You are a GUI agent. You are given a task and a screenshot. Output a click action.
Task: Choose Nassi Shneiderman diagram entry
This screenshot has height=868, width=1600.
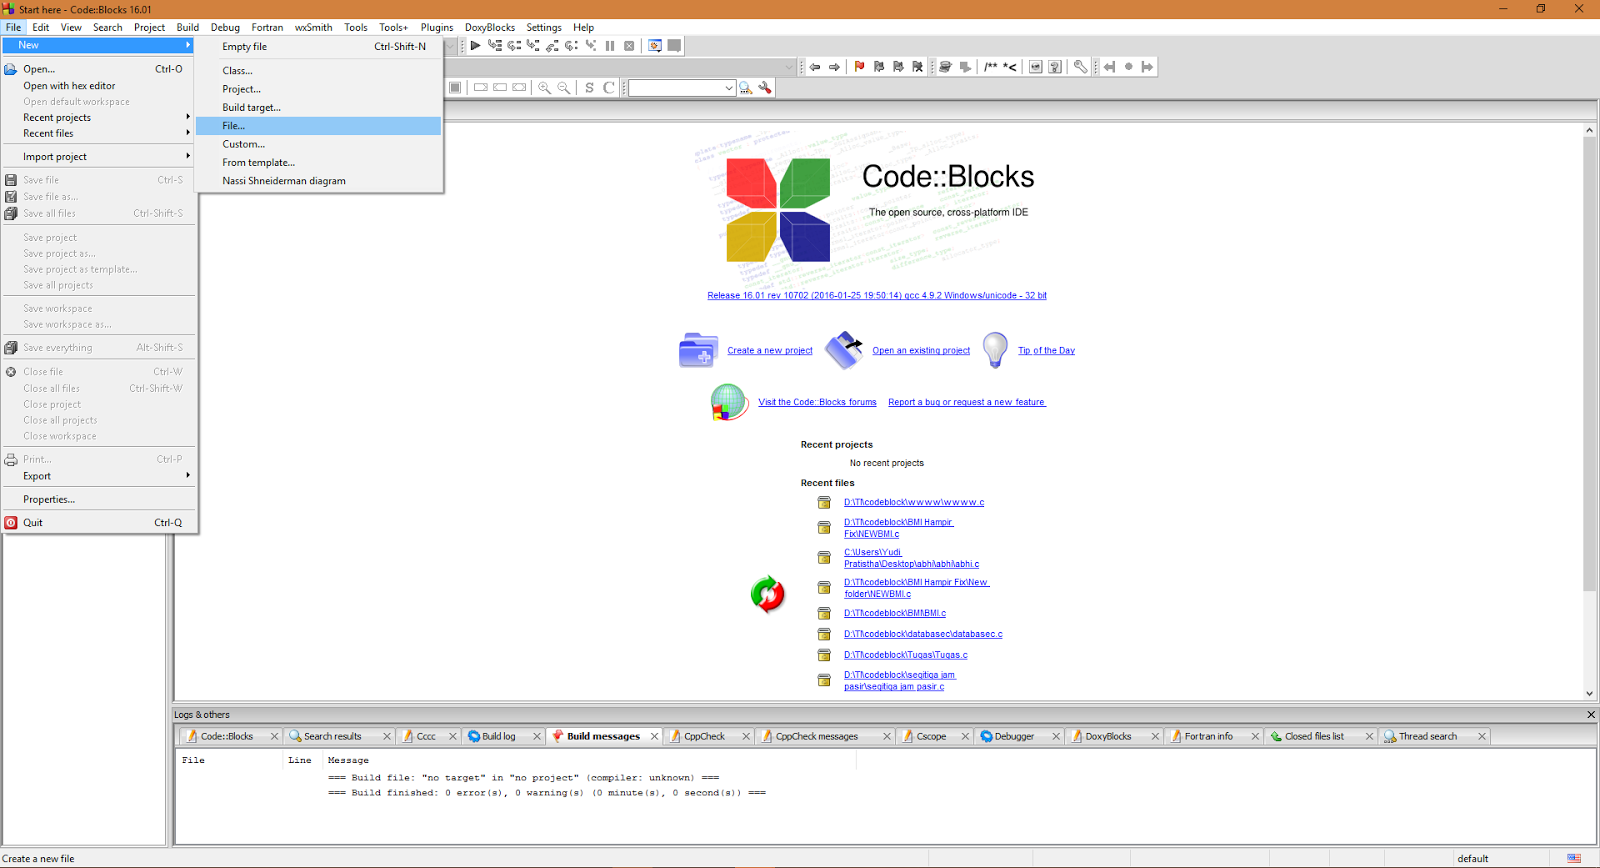(x=318, y=181)
